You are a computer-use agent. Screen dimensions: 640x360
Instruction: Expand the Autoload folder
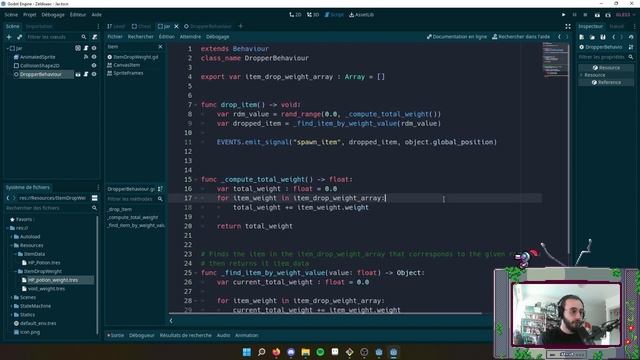coord(11,236)
